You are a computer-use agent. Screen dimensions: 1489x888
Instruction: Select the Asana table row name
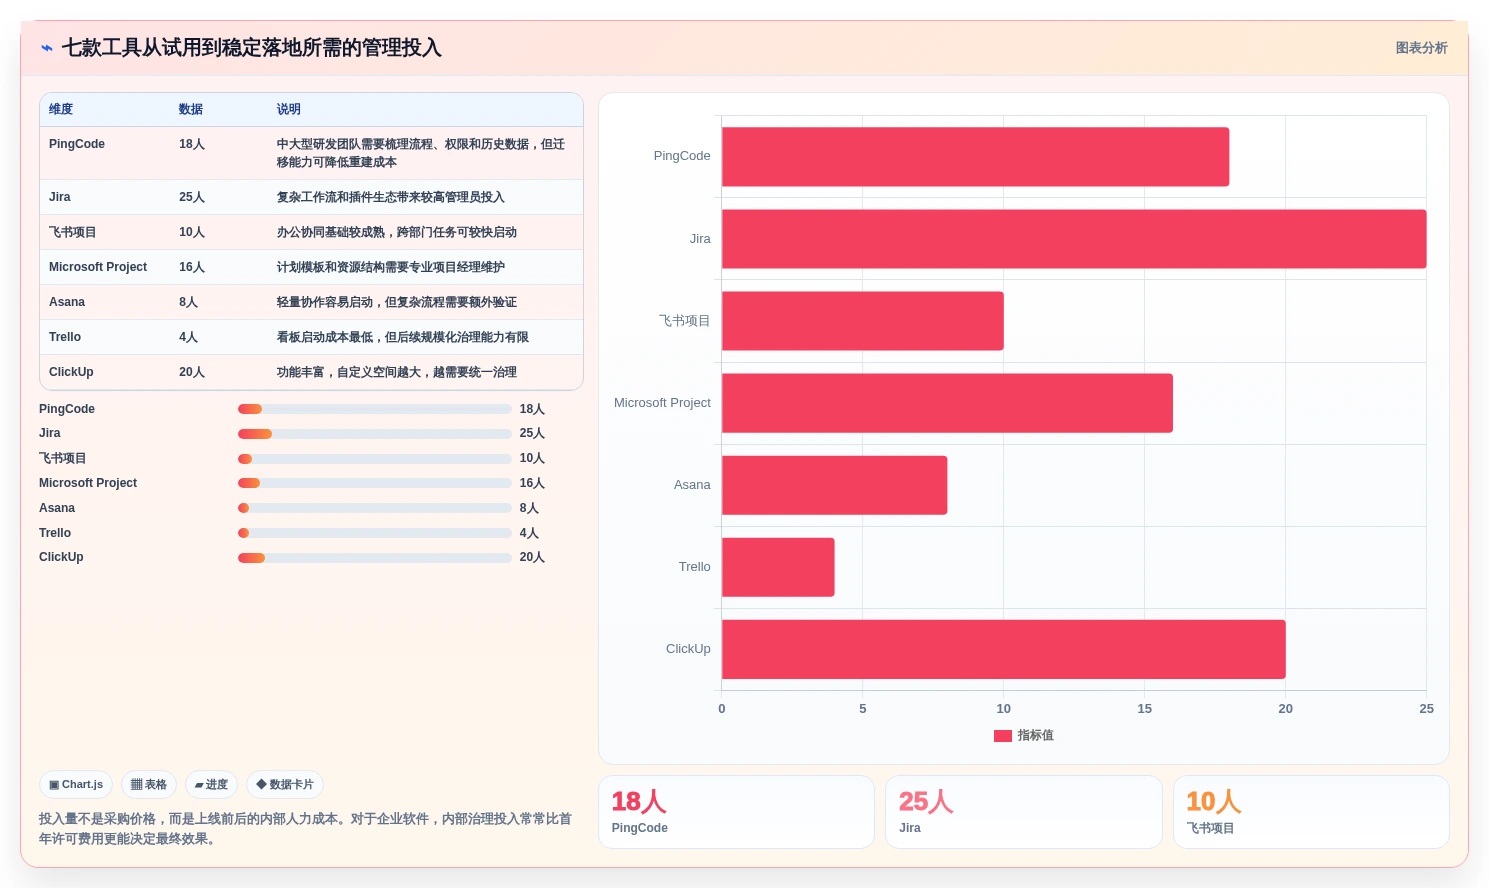click(67, 302)
